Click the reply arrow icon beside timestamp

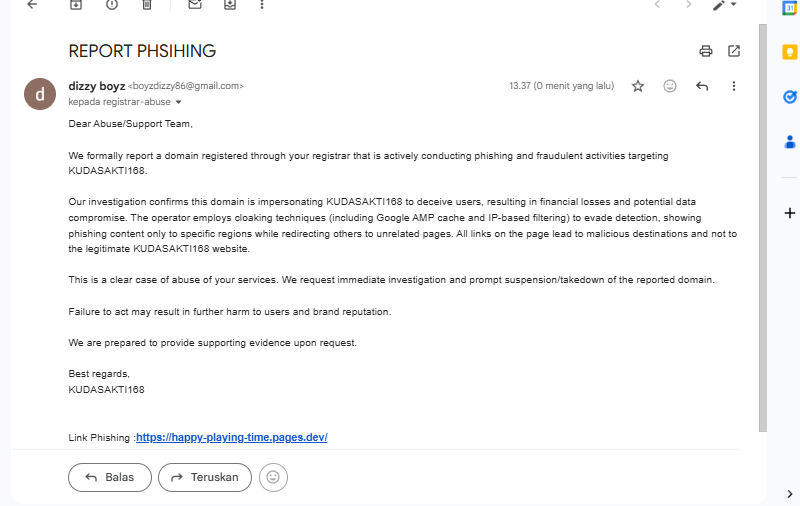tap(702, 86)
